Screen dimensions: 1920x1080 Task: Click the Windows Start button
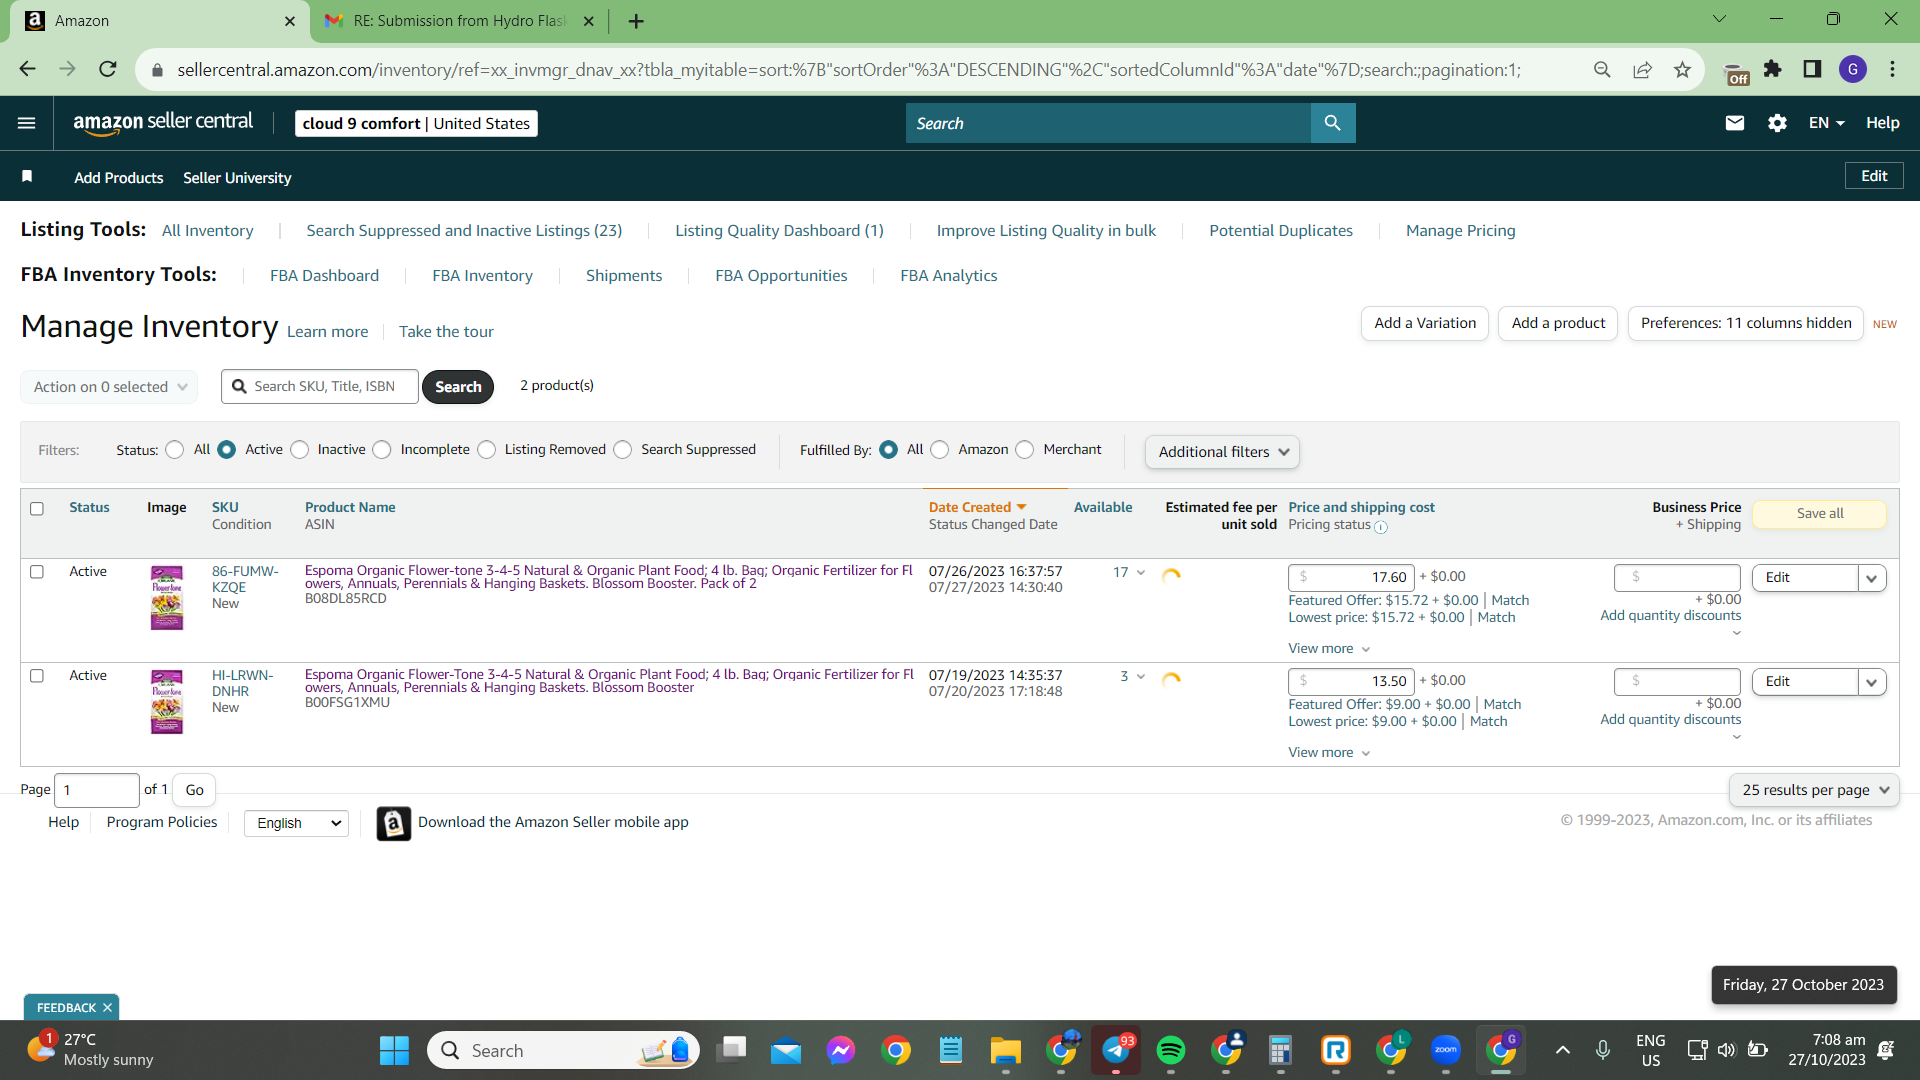coord(394,1050)
